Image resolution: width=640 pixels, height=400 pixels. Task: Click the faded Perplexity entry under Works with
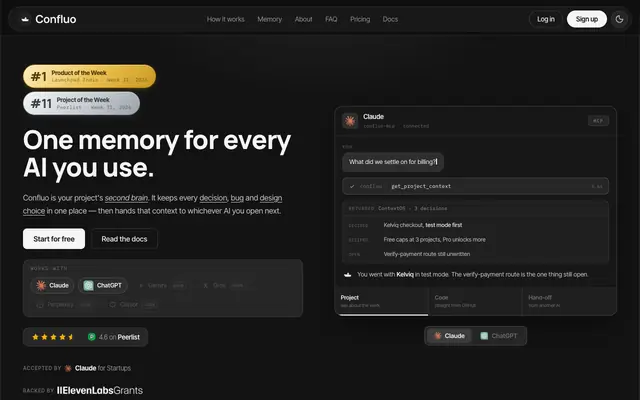[x=64, y=304]
